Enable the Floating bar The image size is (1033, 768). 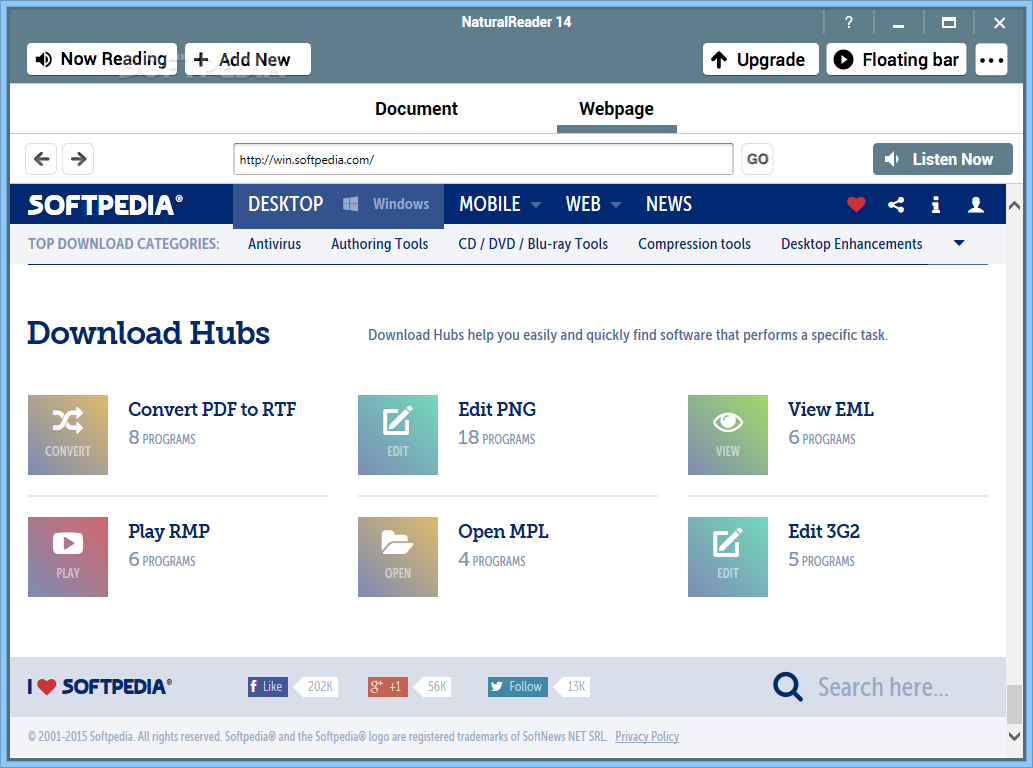[x=896, y=59]
